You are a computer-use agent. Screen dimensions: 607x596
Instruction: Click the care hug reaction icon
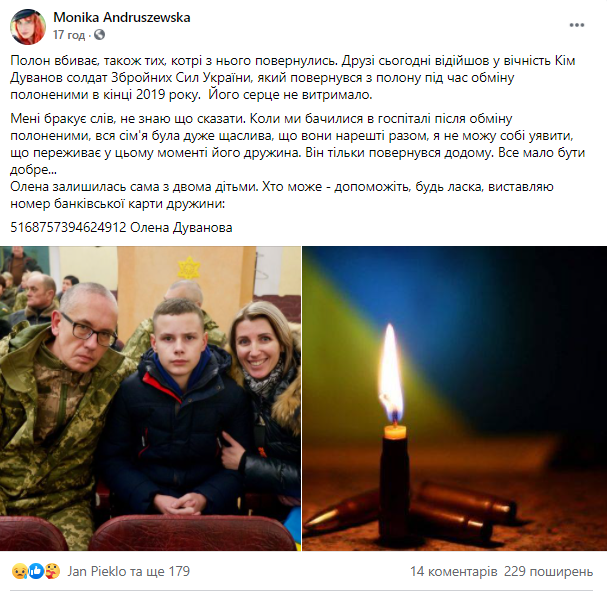click(53, 571)
